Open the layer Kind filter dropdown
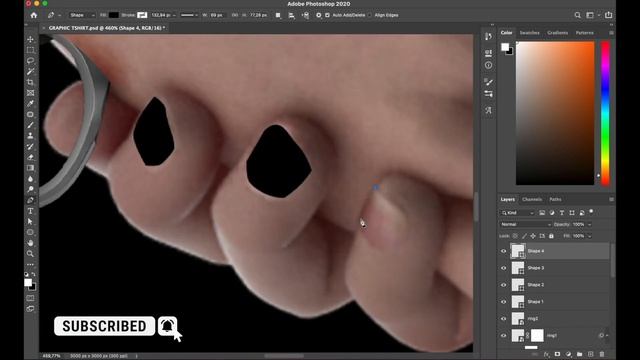Image resolution: width=640 pixels, height=360 pixels. 517,213
